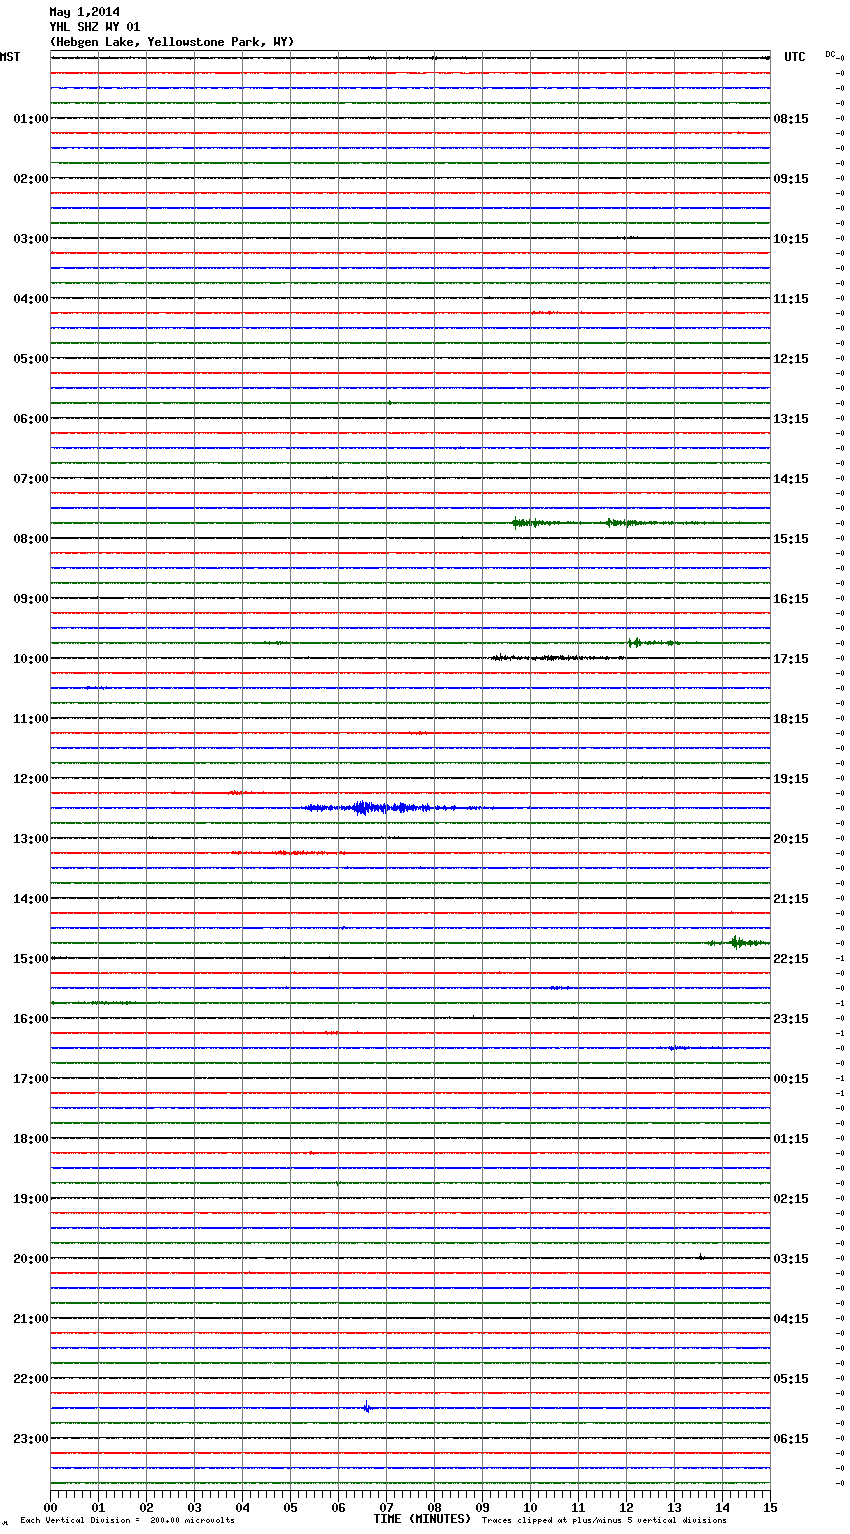Click the 19:15 UTC time label
This screenshot has height=1534, width=850.
tap(791, 779)
